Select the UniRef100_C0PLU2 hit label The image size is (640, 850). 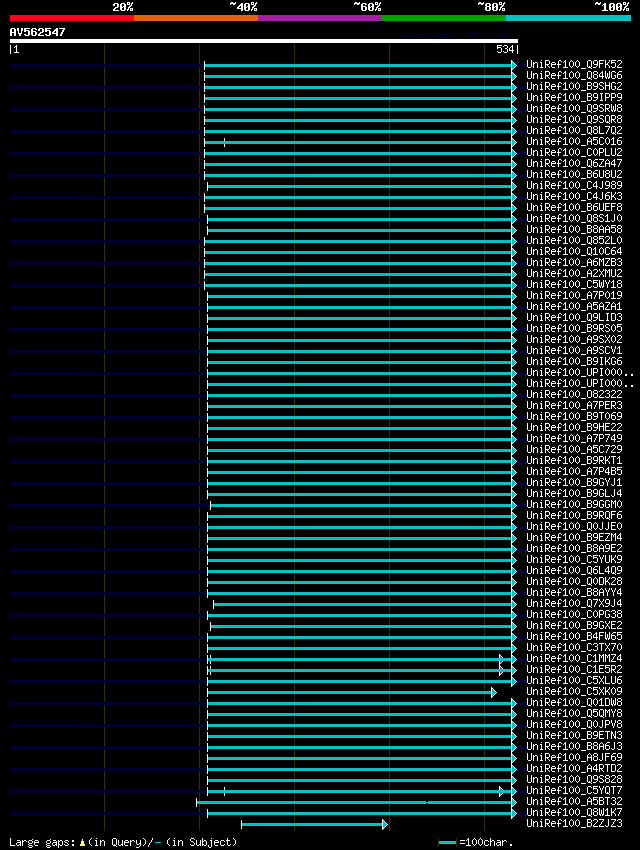tap(574, 152)
